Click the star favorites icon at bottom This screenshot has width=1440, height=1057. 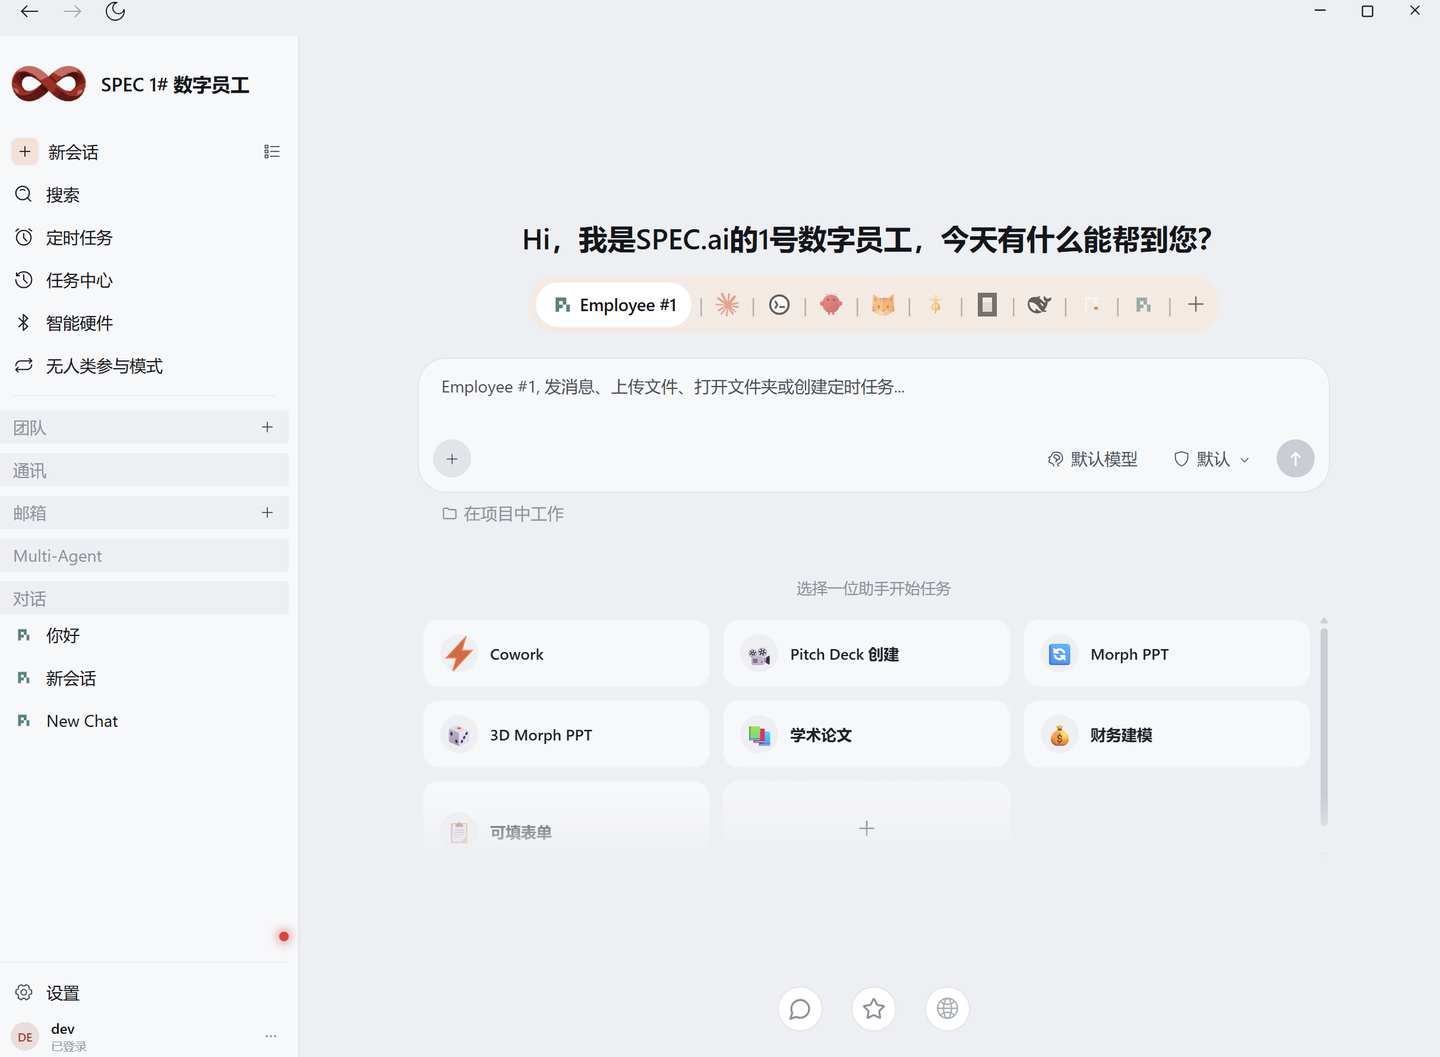(874, 1009)
